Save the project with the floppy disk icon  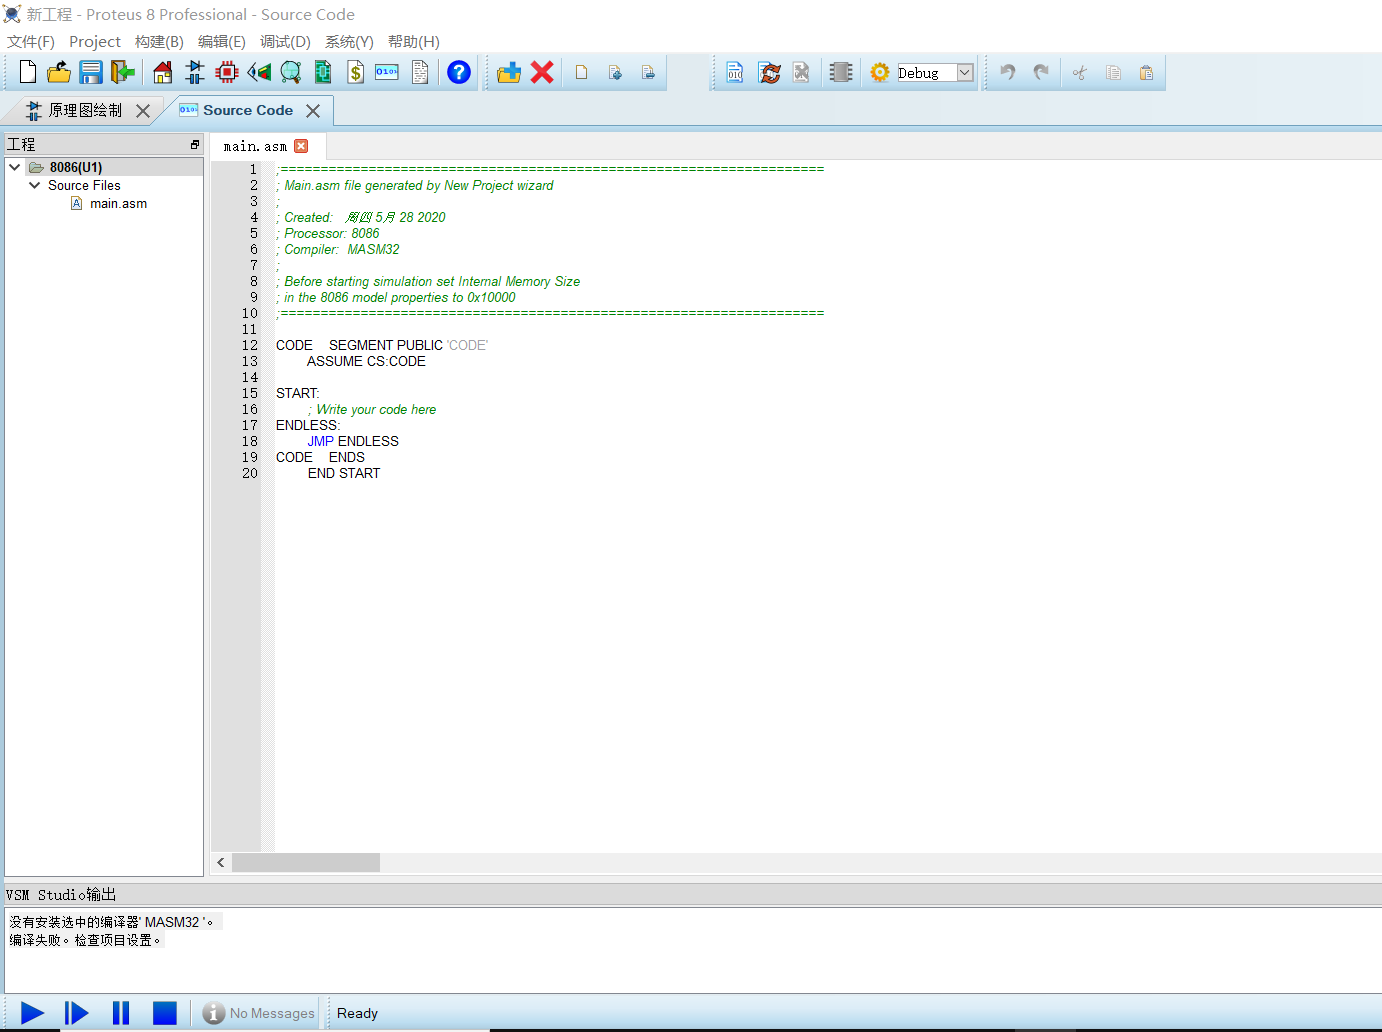coord(91,72)
